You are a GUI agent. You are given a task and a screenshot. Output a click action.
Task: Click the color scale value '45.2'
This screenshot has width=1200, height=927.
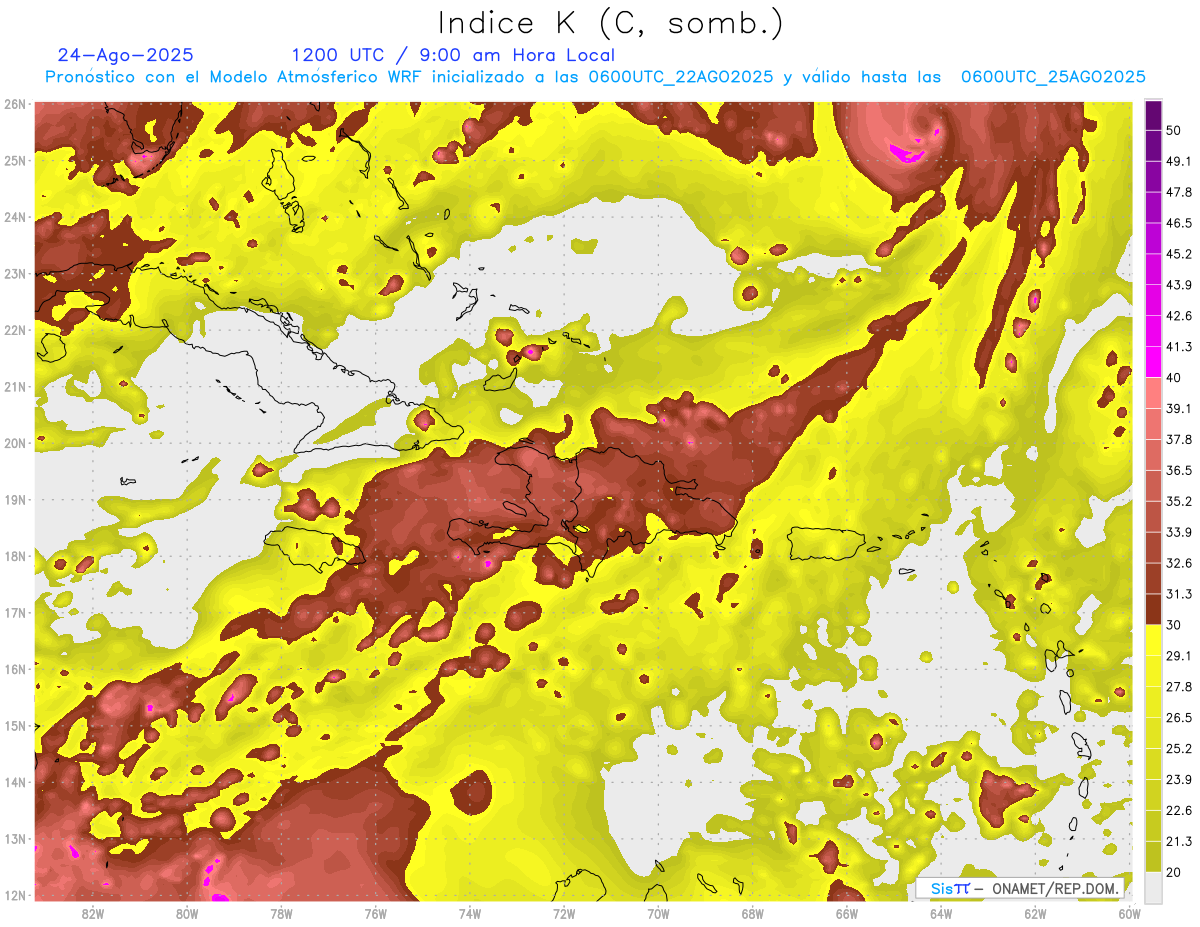(x=1178, y=253)
